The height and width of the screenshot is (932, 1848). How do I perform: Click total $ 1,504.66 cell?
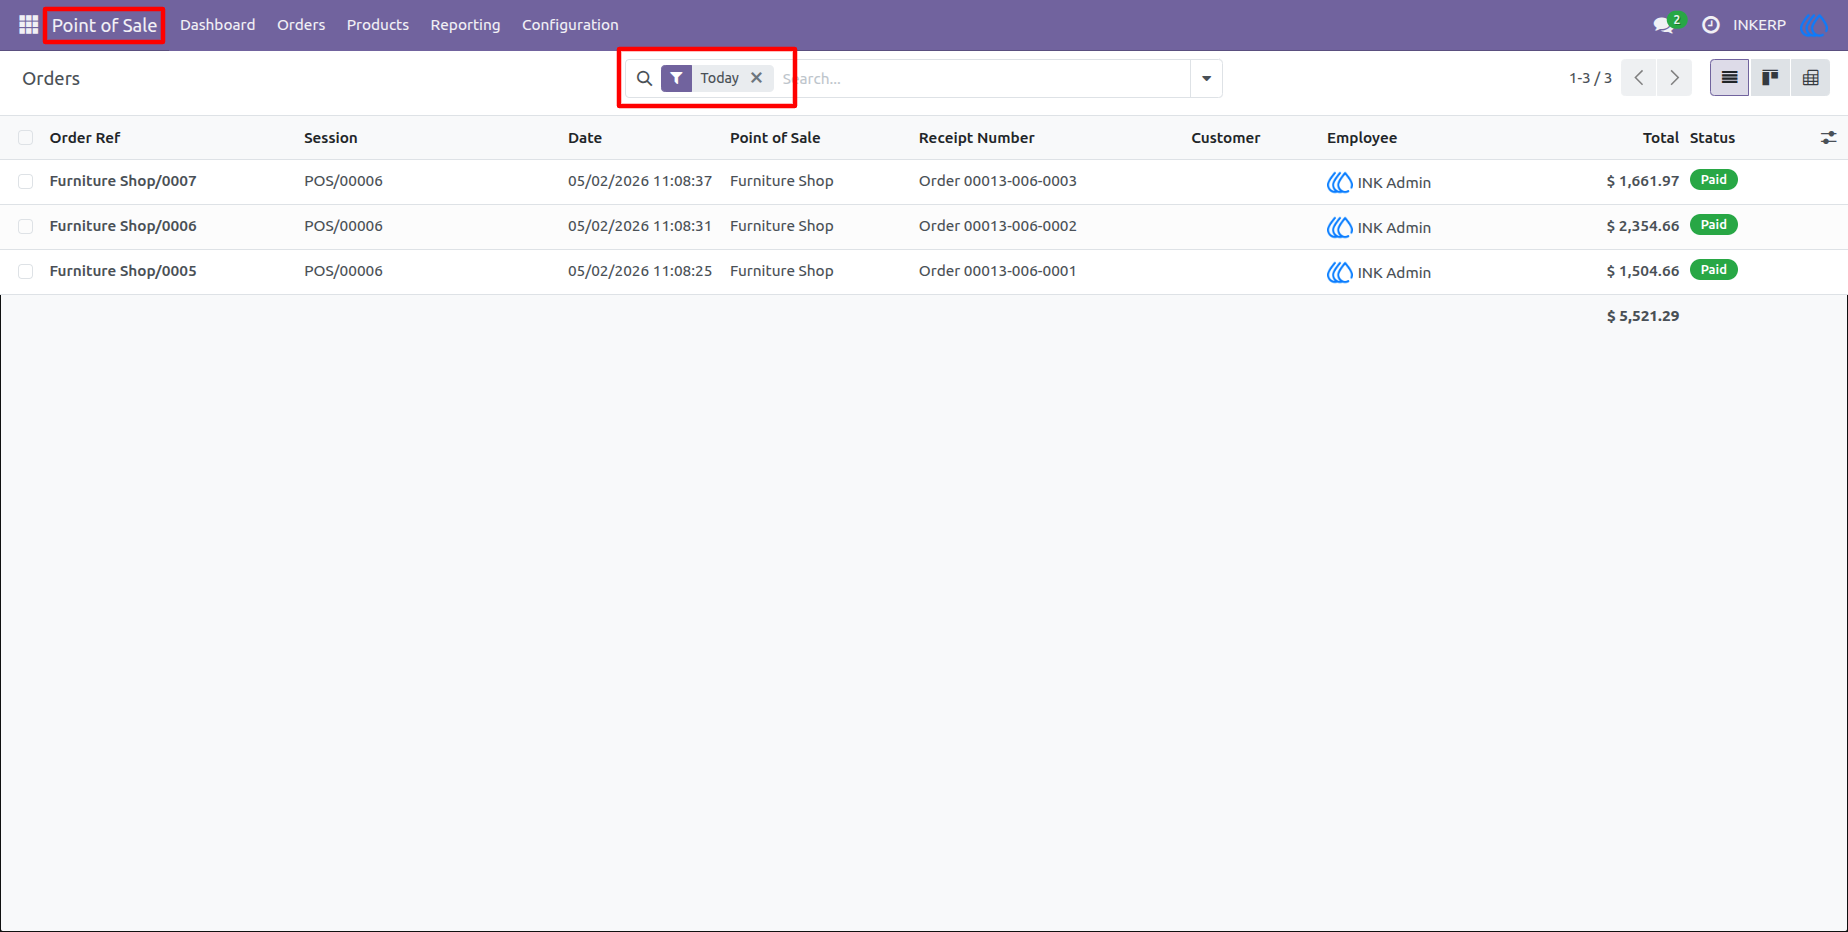click(1642, 271)
